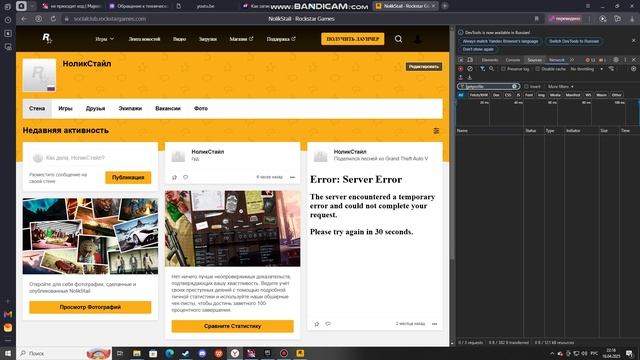Clear the network log in DevTools

pyautogui.click(x=470, y=69)
